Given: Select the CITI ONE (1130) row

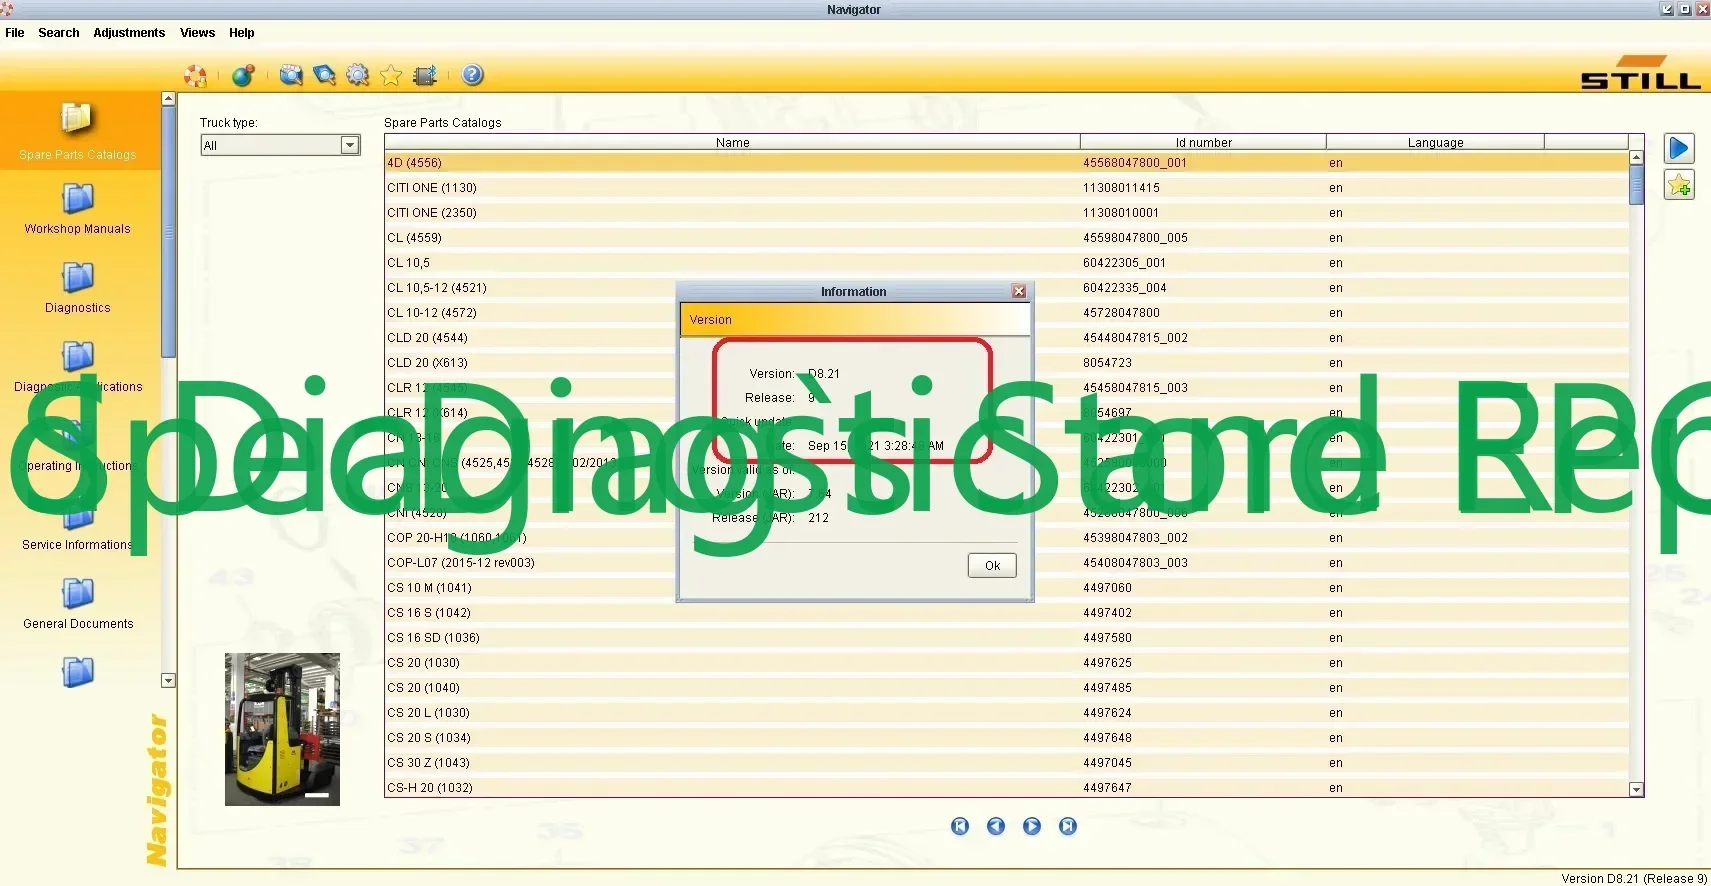Looking at the screenshot, I should tap(1006, 187).
